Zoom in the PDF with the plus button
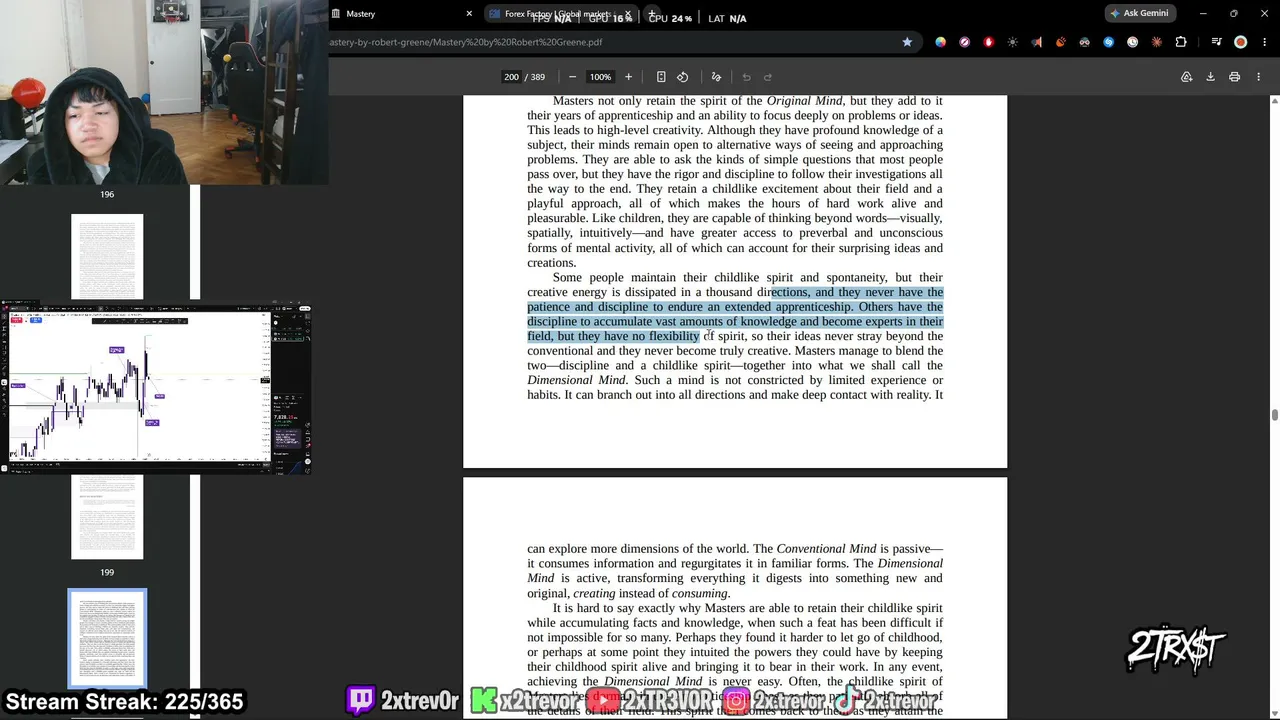 tap(628, 77)
